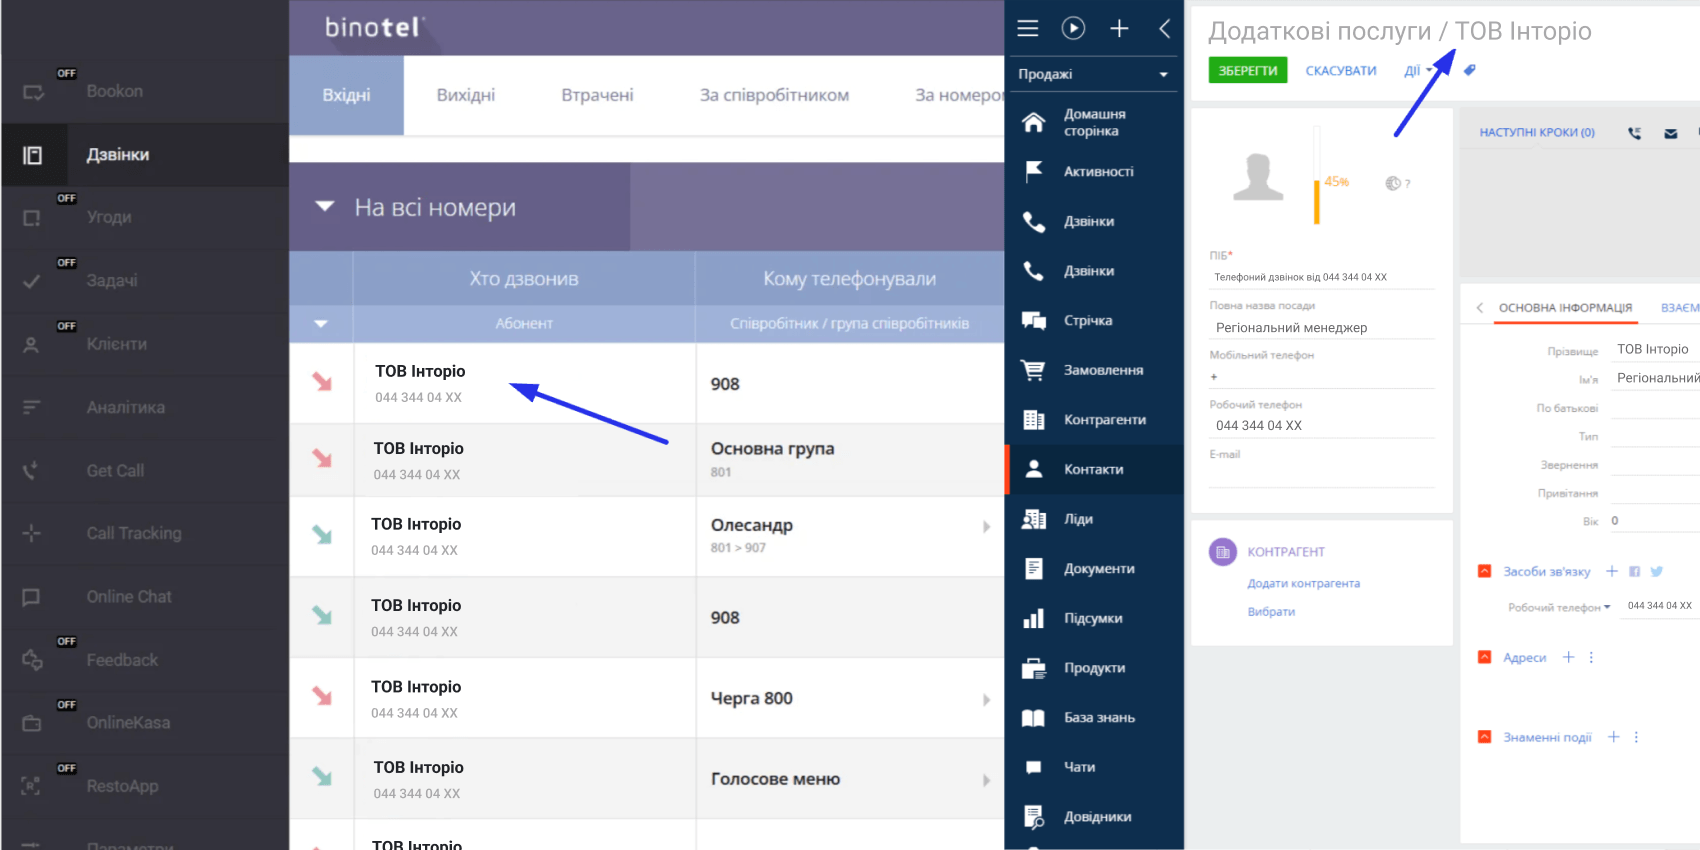1700x850 pixels.
Task: Click the 45% profile completeness bar
Action: coord(1316,177)
